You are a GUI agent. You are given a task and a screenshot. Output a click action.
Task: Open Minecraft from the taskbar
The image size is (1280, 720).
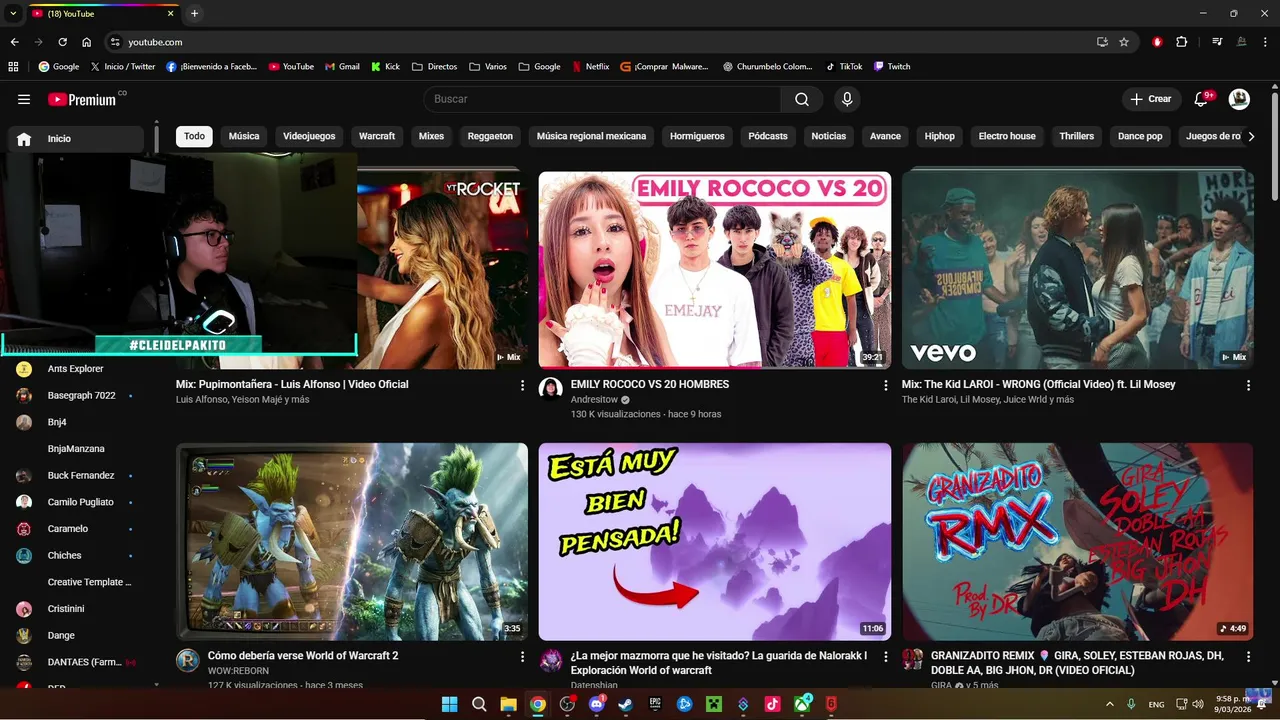click(714, 704)
